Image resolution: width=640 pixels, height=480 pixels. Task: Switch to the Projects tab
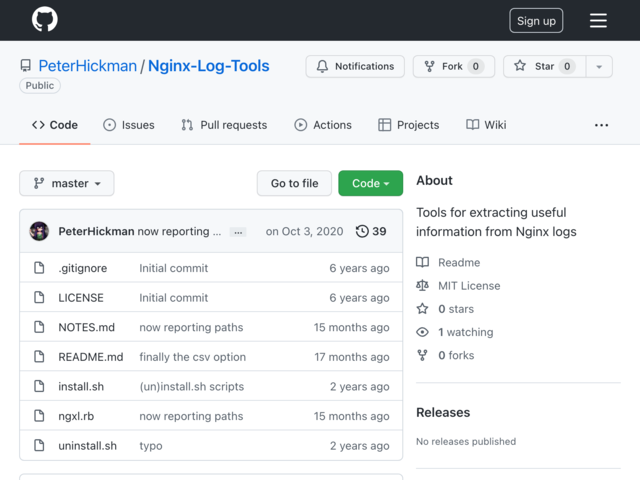(409, 125)
